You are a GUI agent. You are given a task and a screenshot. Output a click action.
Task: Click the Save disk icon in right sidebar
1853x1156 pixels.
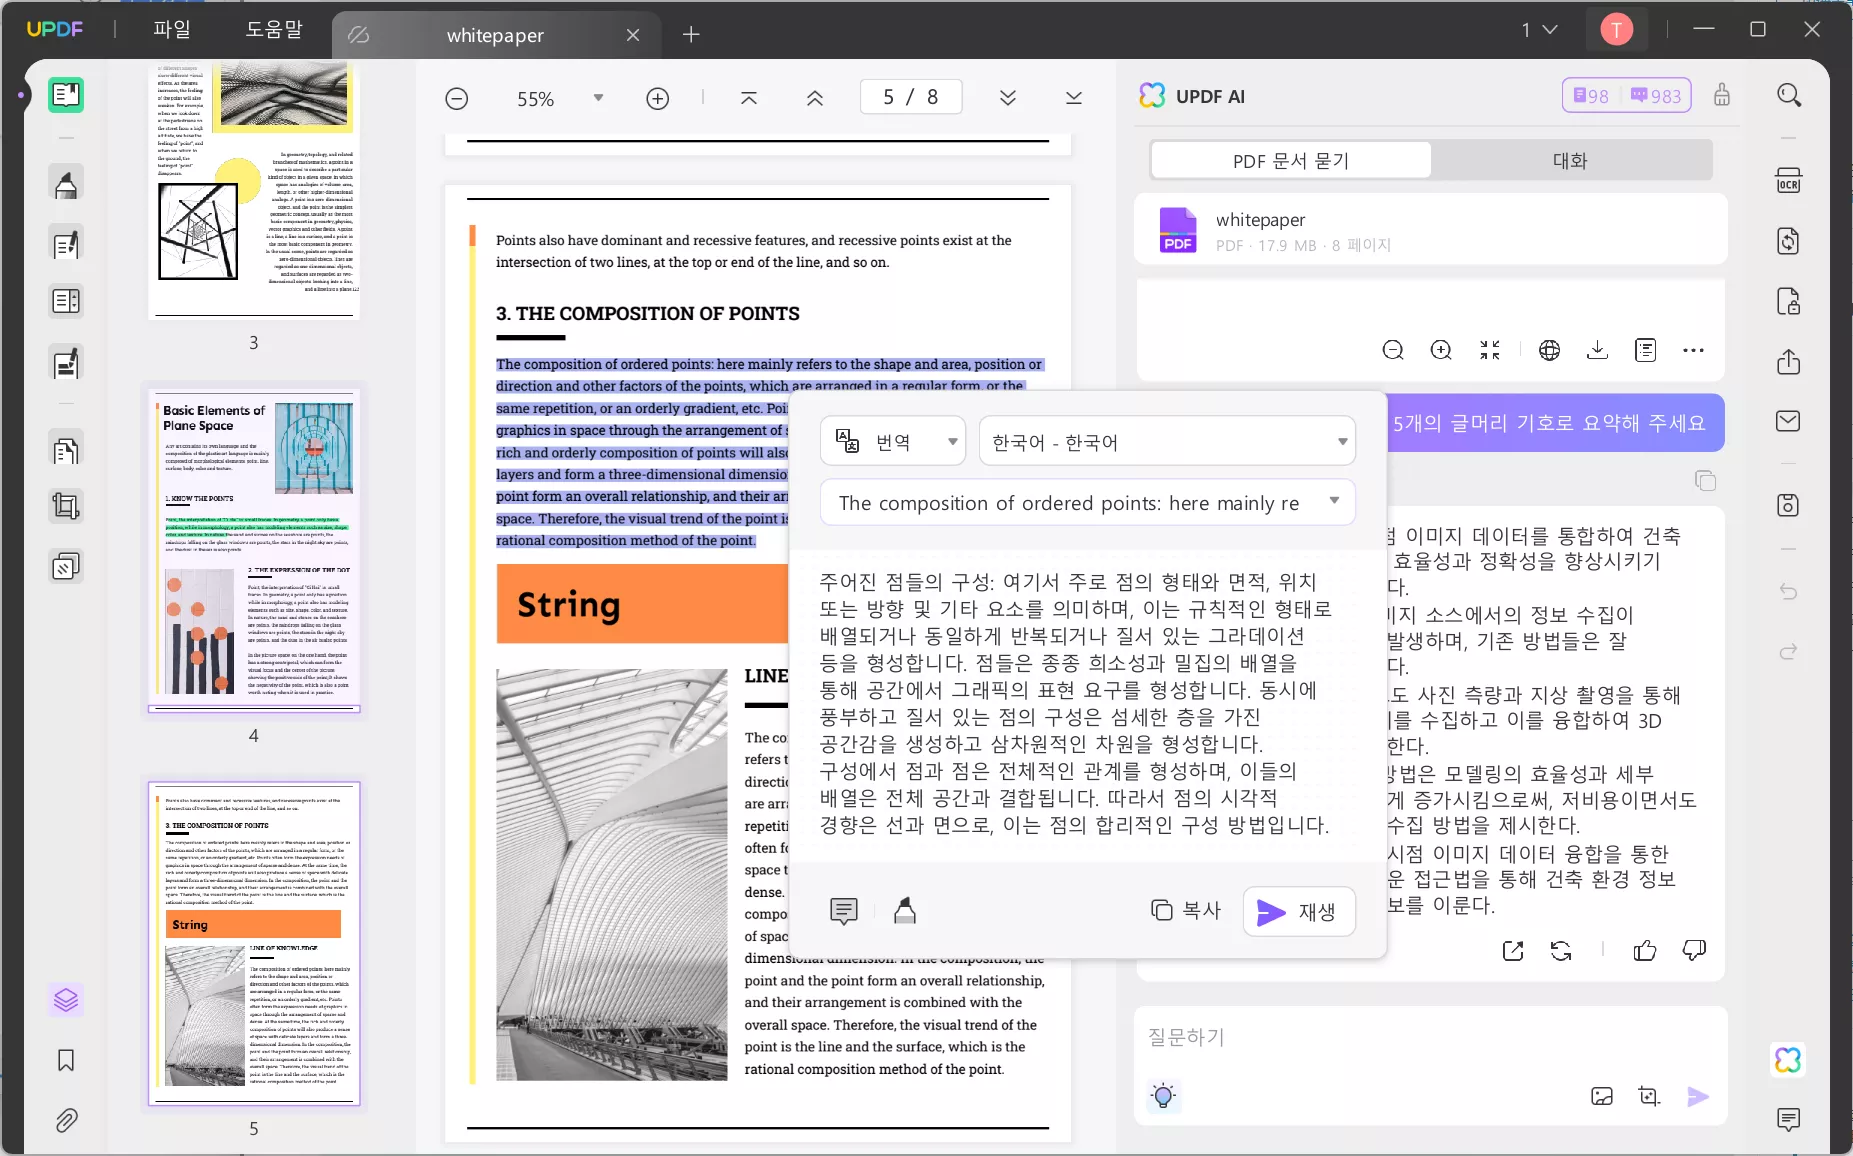click(x=1789, y=505)
